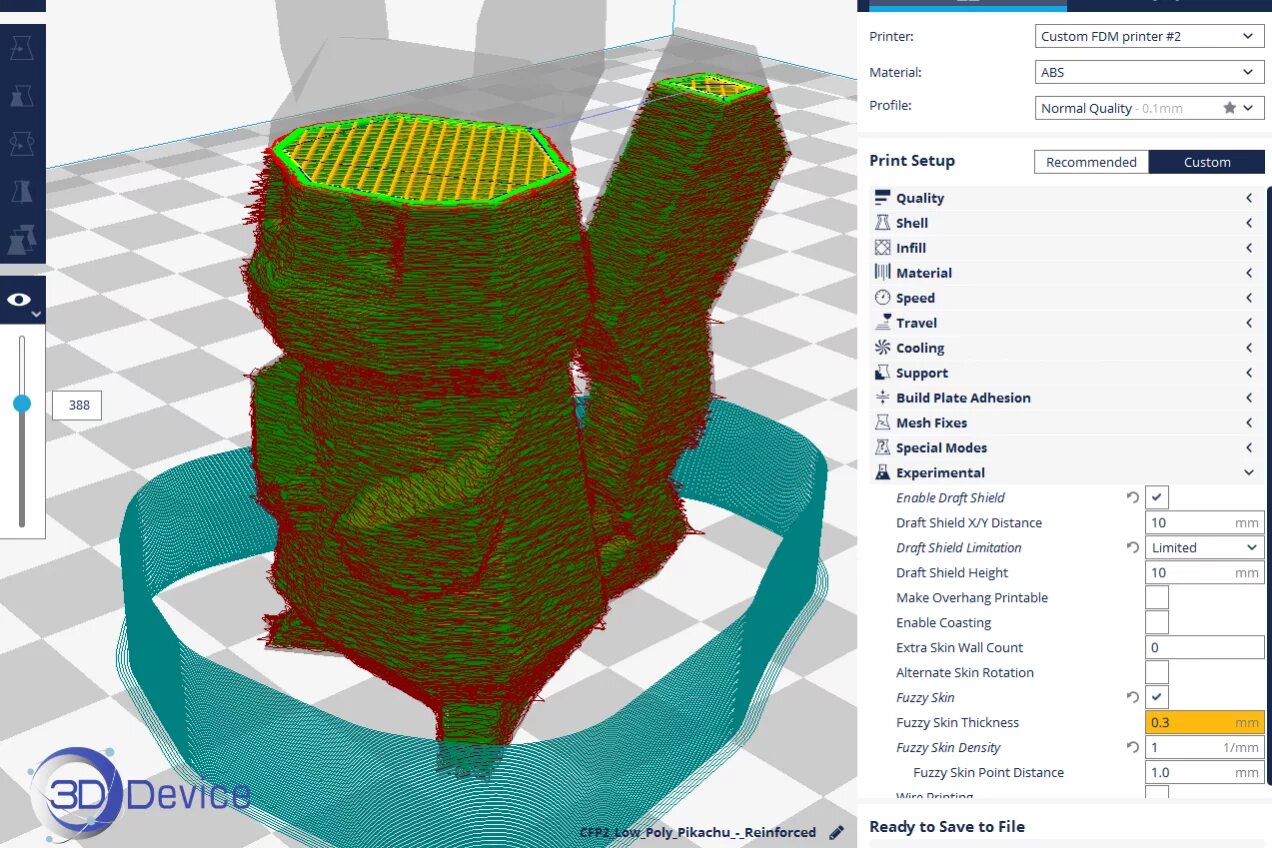Click the Draft Shield X/Y Distance field
This screenshot has width=1272, height=848.
(1205, 522)
